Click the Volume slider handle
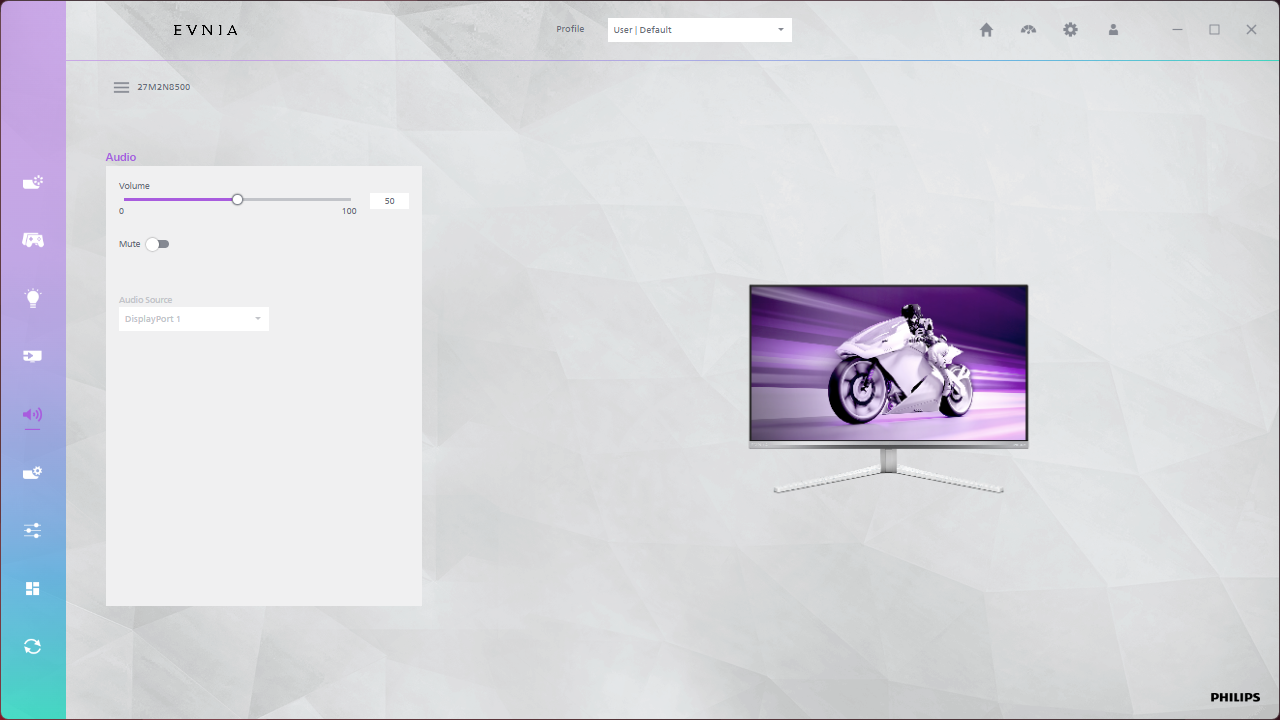 [237, 199]
